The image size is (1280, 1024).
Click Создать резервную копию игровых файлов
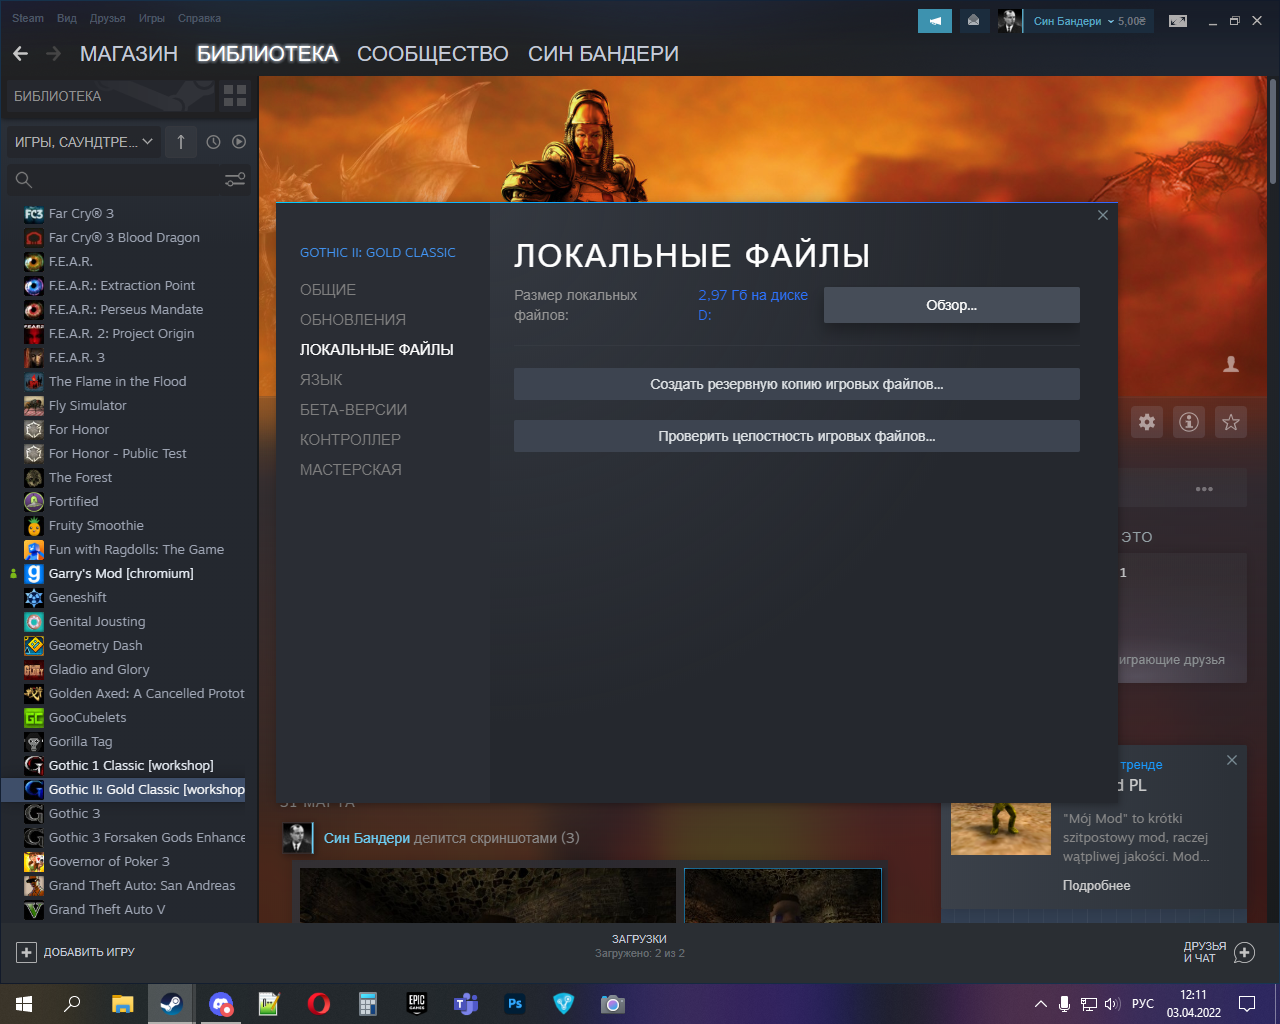[x=797, y=384]
